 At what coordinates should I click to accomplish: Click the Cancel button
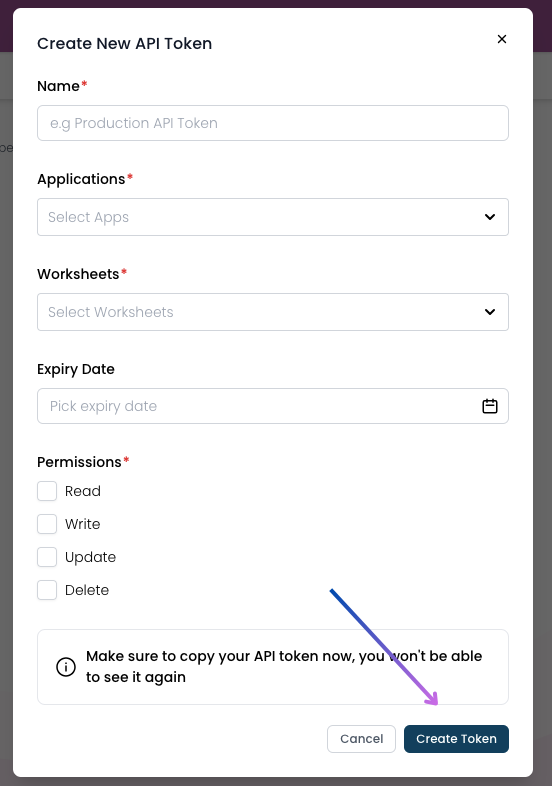361,739
